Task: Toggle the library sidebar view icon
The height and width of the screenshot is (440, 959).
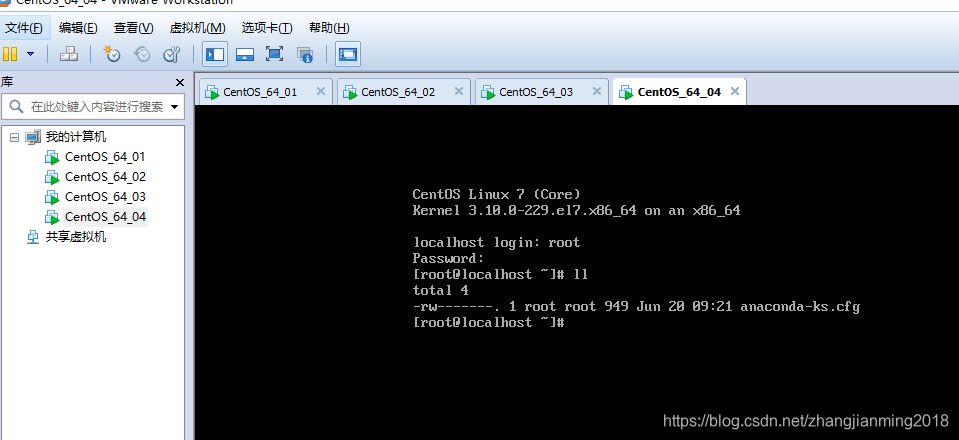Action: coord(215,54)
